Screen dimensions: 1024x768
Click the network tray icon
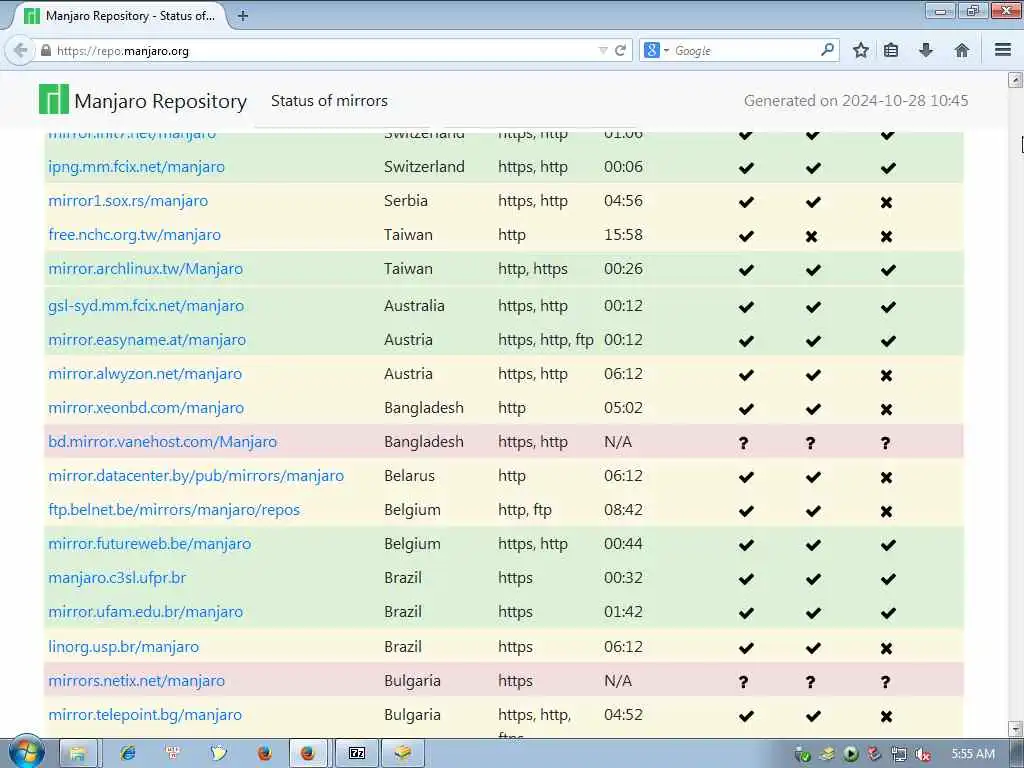[x=898, y=754]
